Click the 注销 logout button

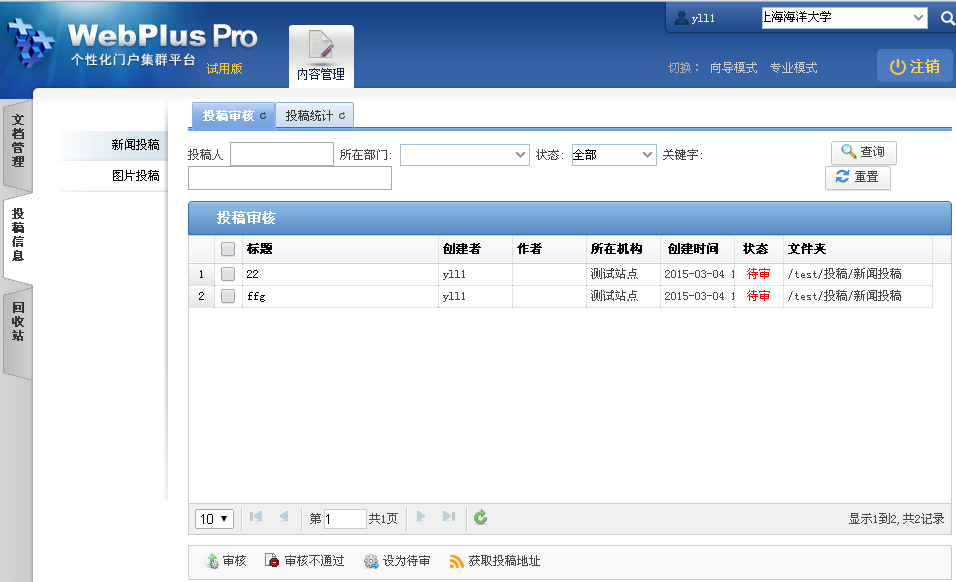point(914,67)
